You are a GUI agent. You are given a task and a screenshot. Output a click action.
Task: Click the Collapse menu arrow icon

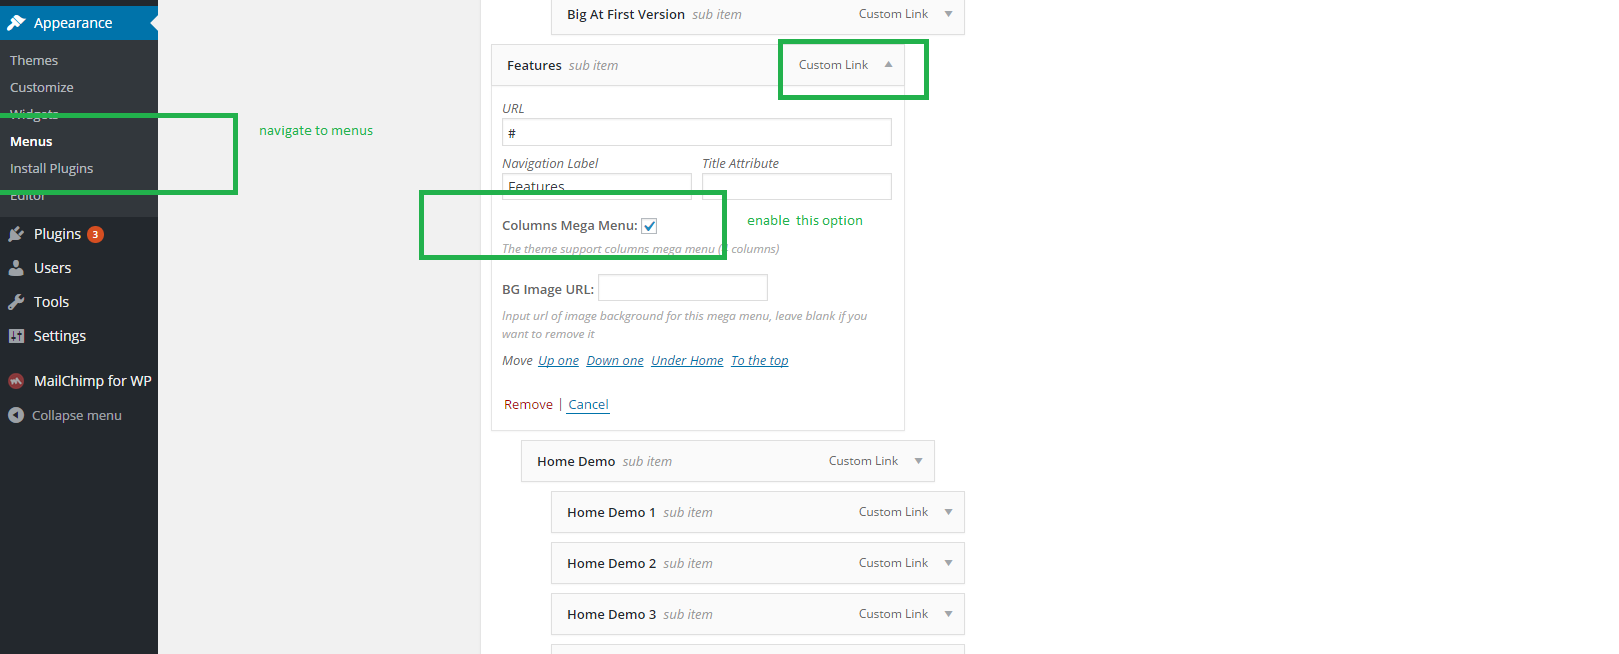[x=16, y=415]
